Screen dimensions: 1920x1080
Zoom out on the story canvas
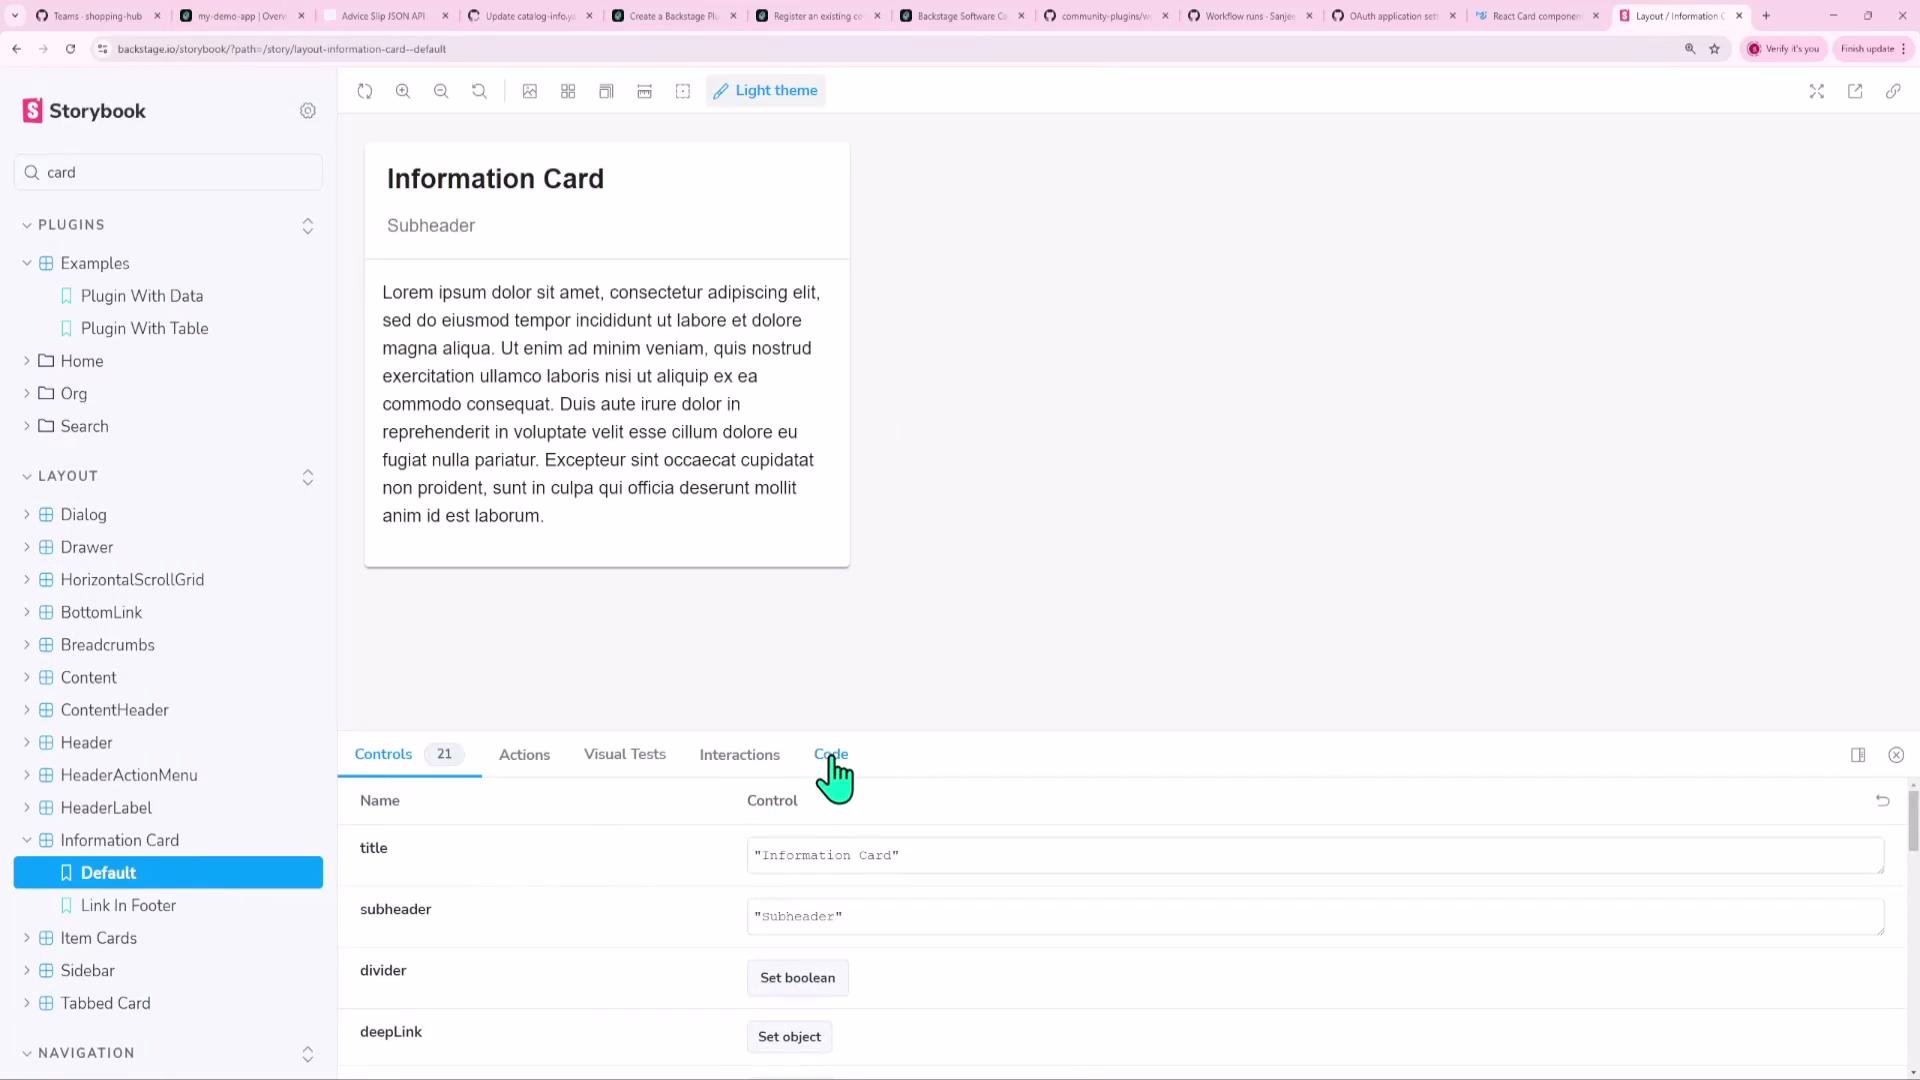(x=441, y=91)
